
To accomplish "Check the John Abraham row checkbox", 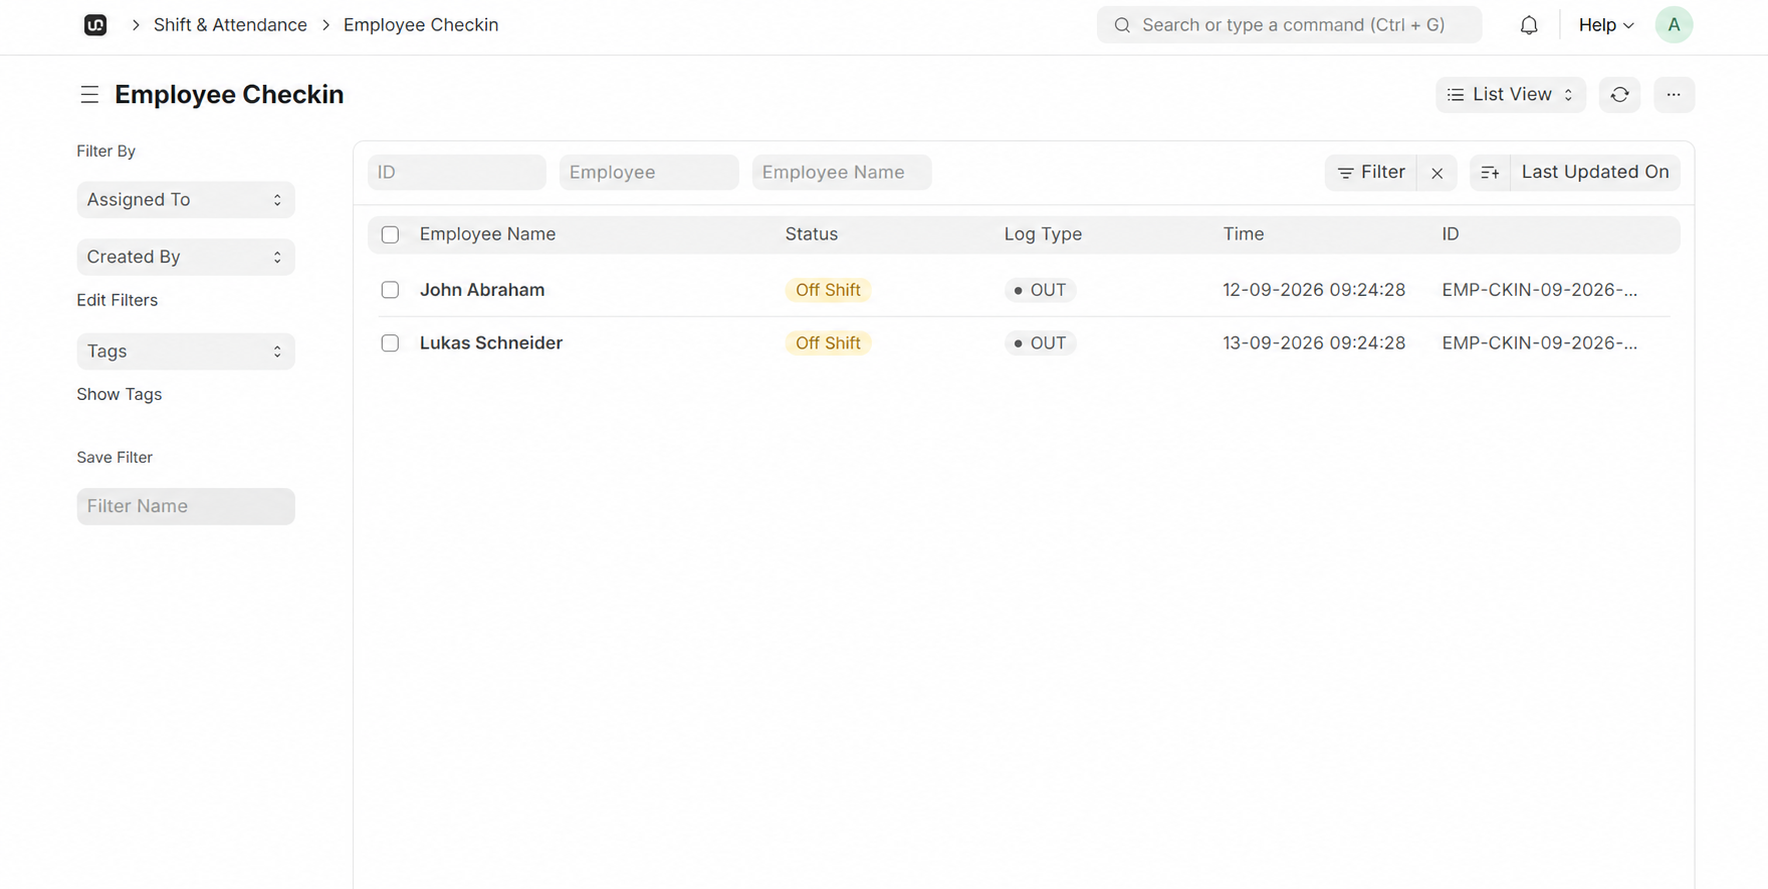I will (390, 290).
